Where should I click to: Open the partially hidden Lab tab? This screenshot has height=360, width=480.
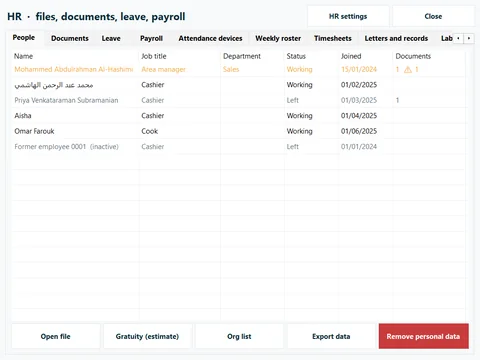446,38
